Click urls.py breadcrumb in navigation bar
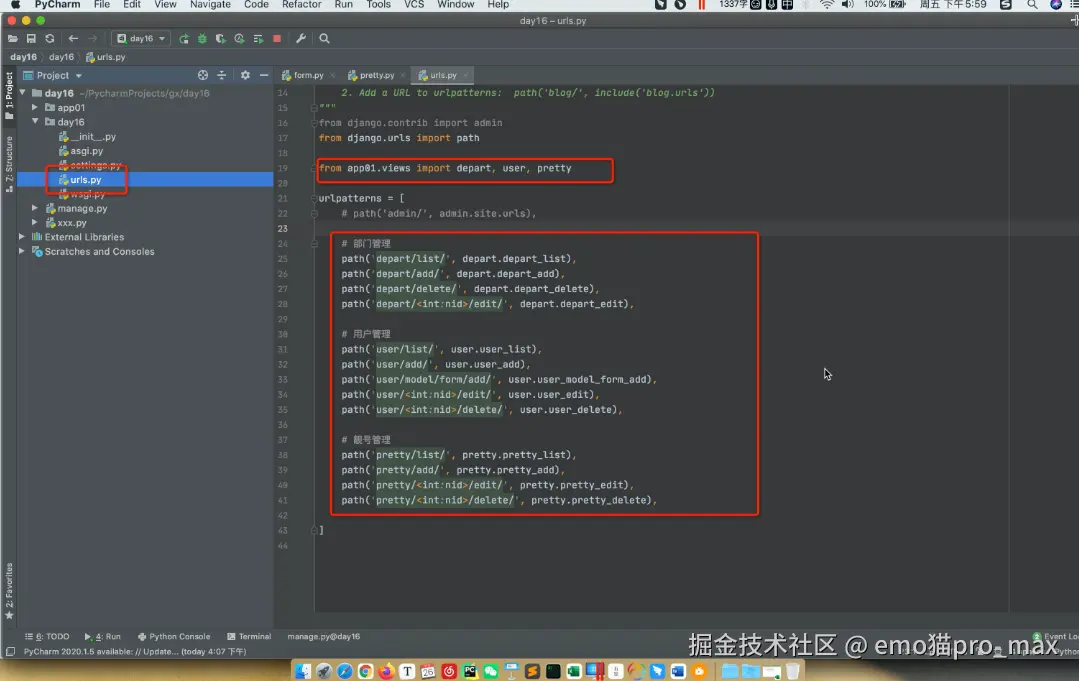Viewport: 1079px width, 681px height. click(106, 57)
